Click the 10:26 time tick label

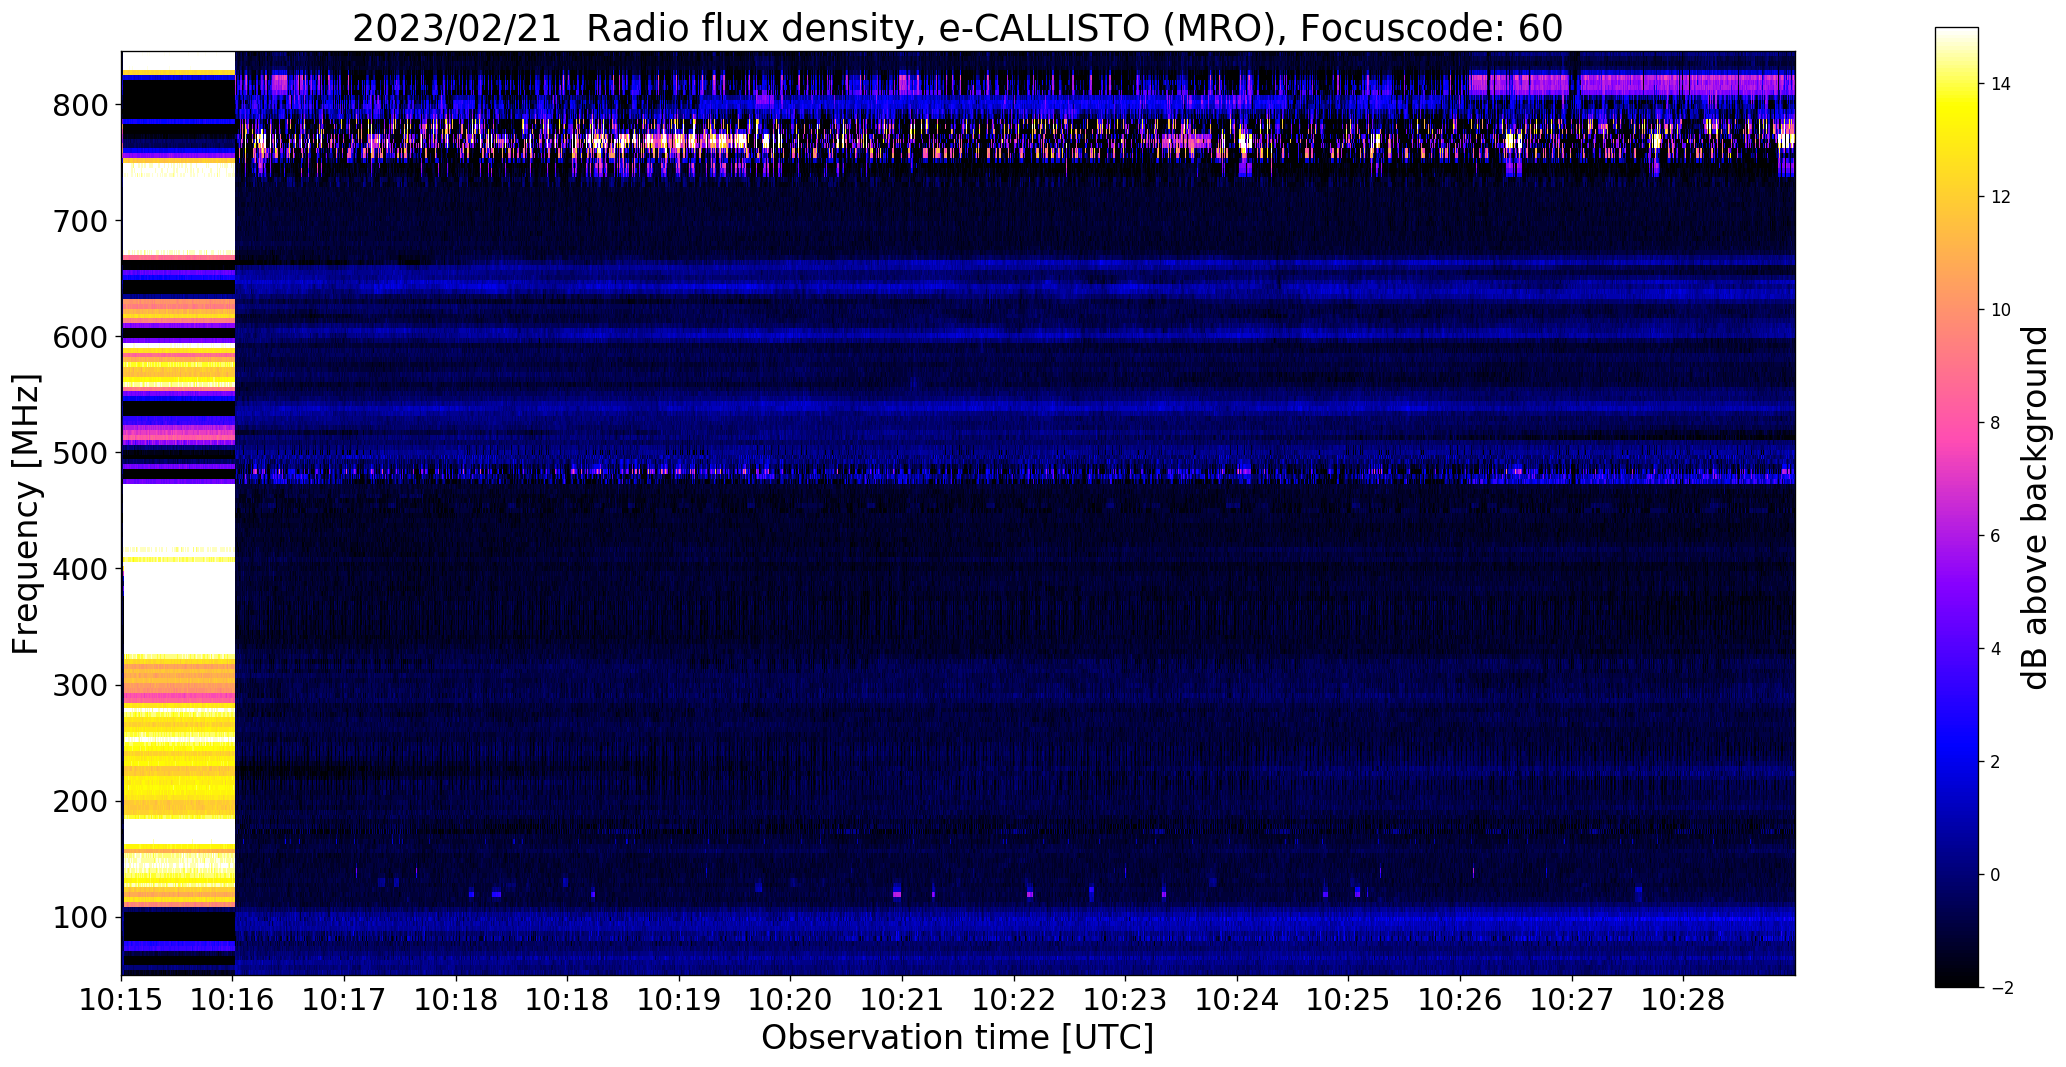[x=1461, y=1000]
